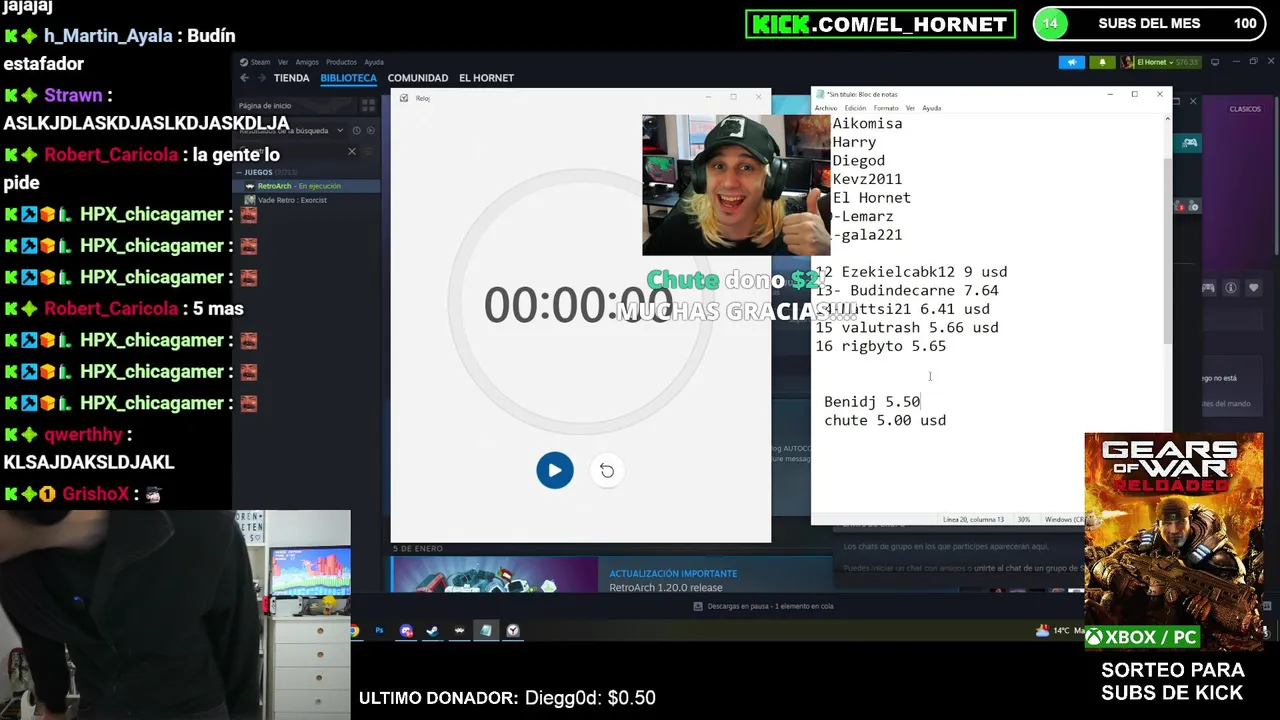1280x720 pixels.
Task: Open the El Hornet account dropdown
Action: (1160, 62)
